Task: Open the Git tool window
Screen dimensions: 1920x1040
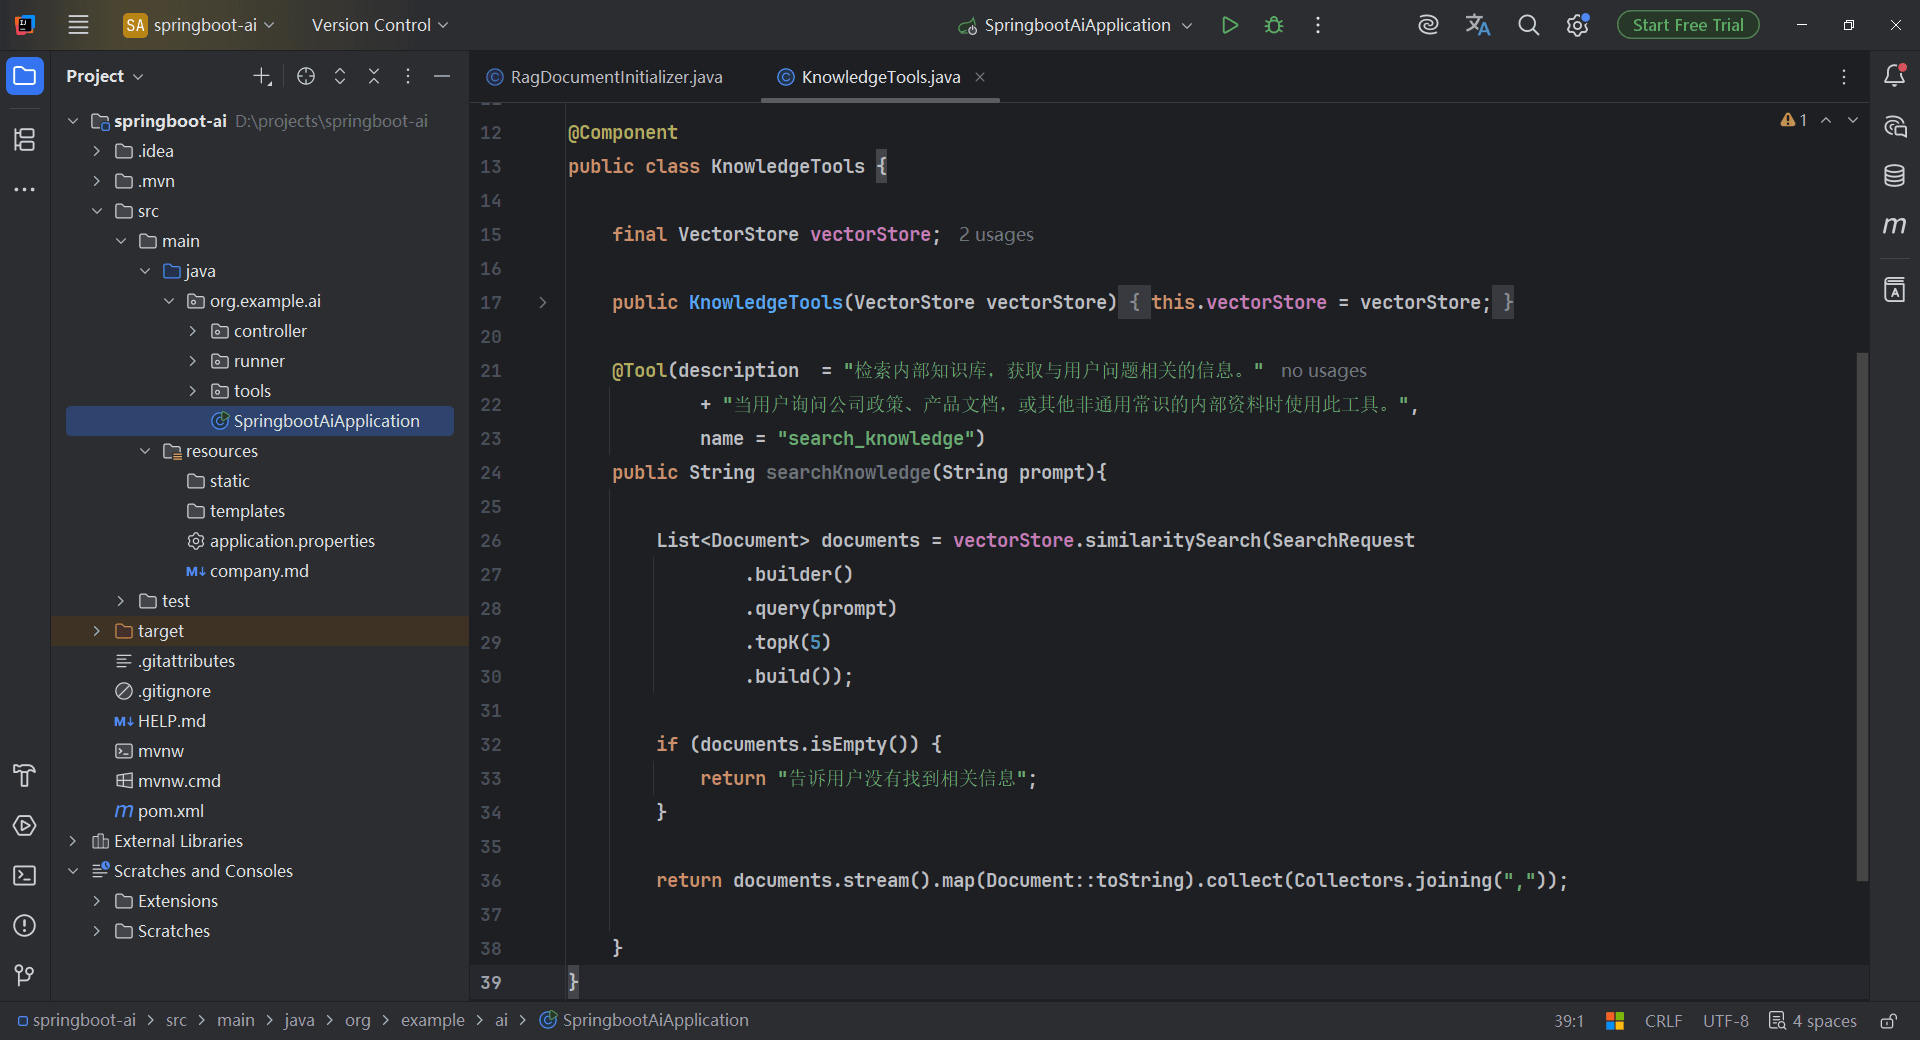Action: 25,975
